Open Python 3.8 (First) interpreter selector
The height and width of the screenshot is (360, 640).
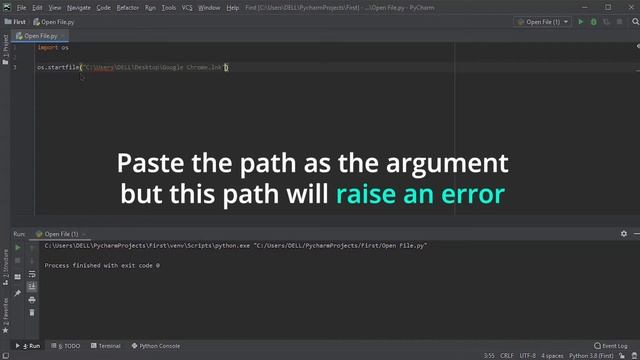click(x=591, y=356)
